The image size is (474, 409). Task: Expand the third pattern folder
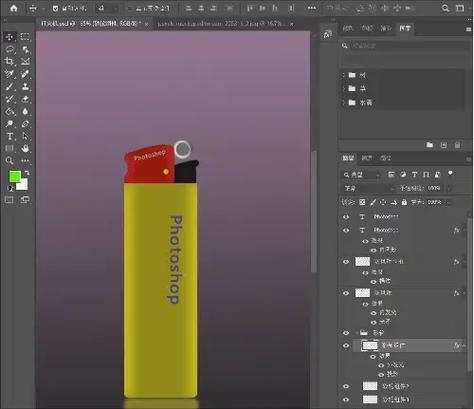click(x=343, y=102)
